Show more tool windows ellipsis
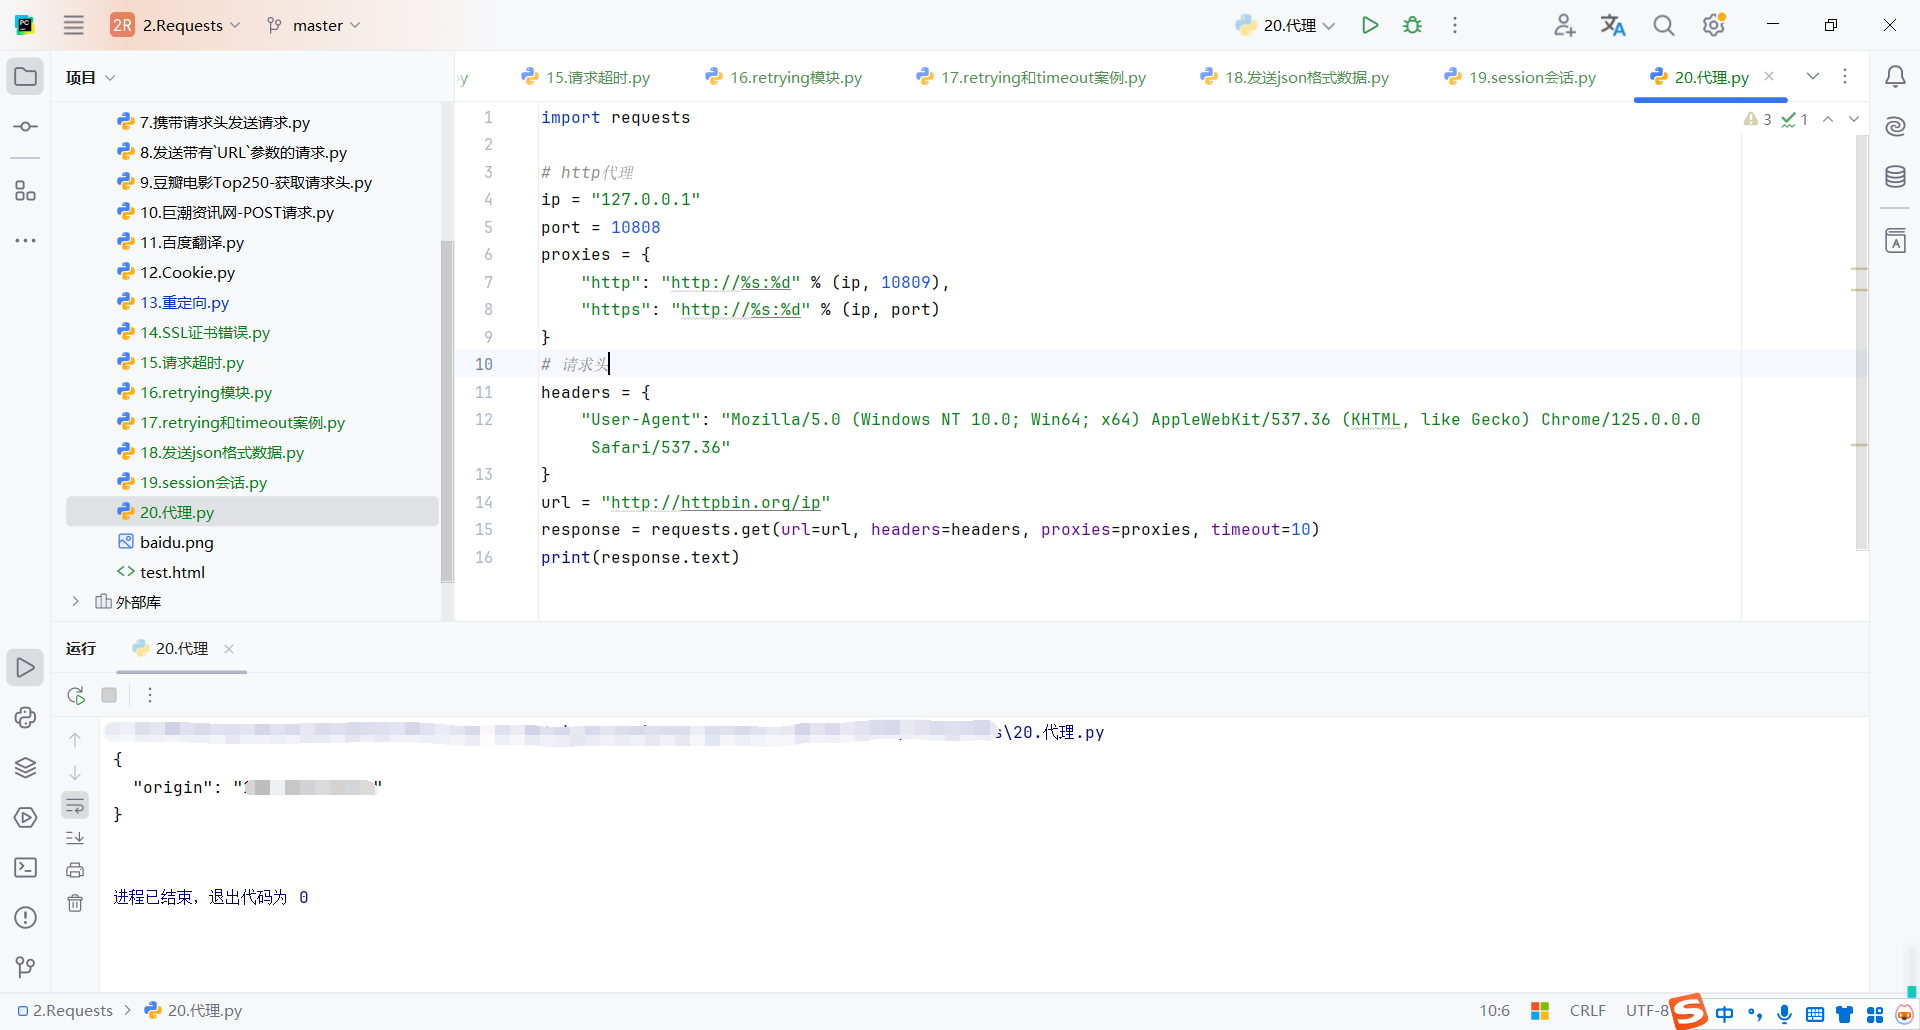The height and width of the screenshot is (1030, 1920). [25, 241]
